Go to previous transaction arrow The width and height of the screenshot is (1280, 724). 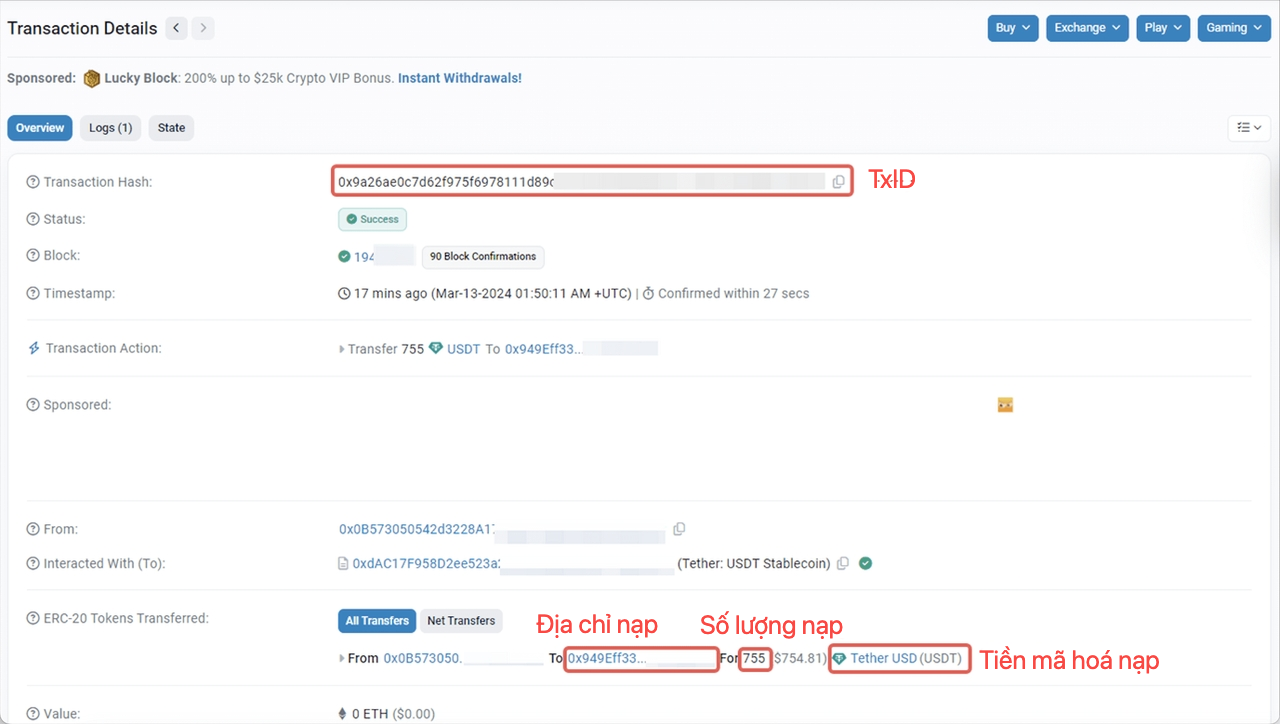(177, 28)
